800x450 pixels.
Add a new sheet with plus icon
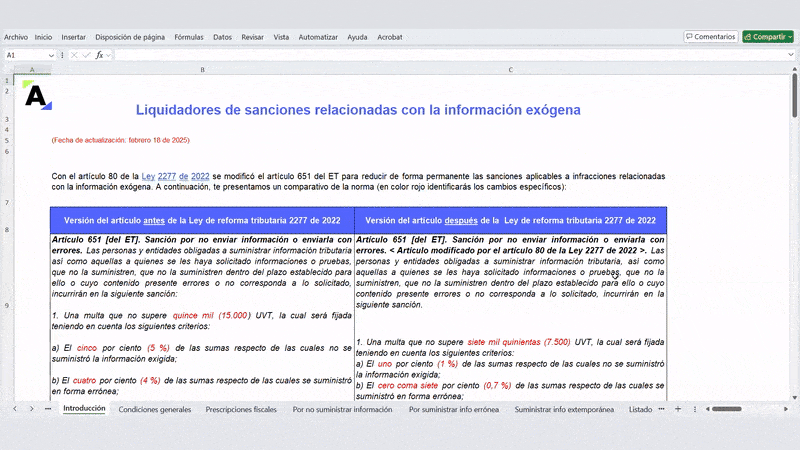click(678, 409)
